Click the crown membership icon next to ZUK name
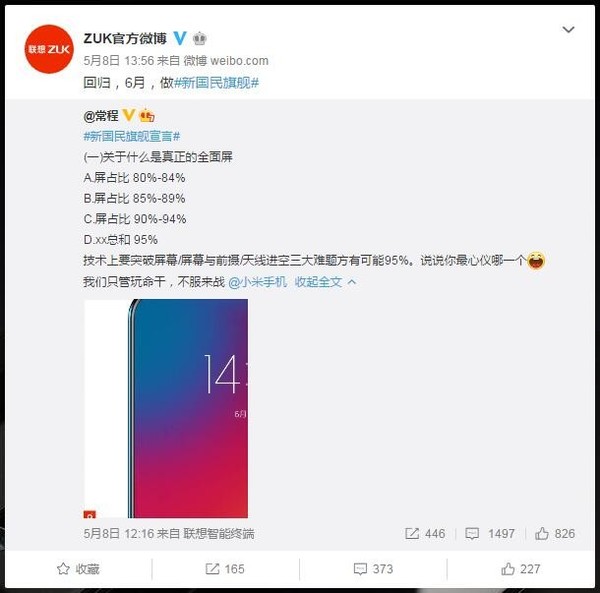Viewport: 600px width, 593px height. click(x=199, y=38)
